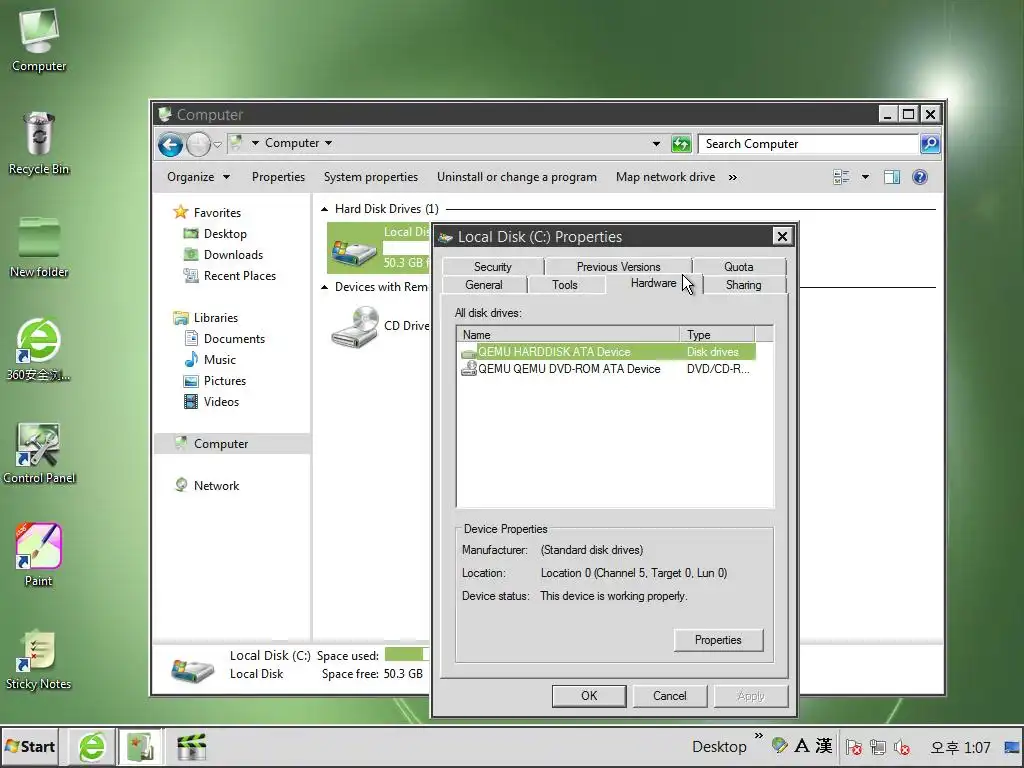Expand the address bar Computer dropdown arrow

tap(328, 143)
